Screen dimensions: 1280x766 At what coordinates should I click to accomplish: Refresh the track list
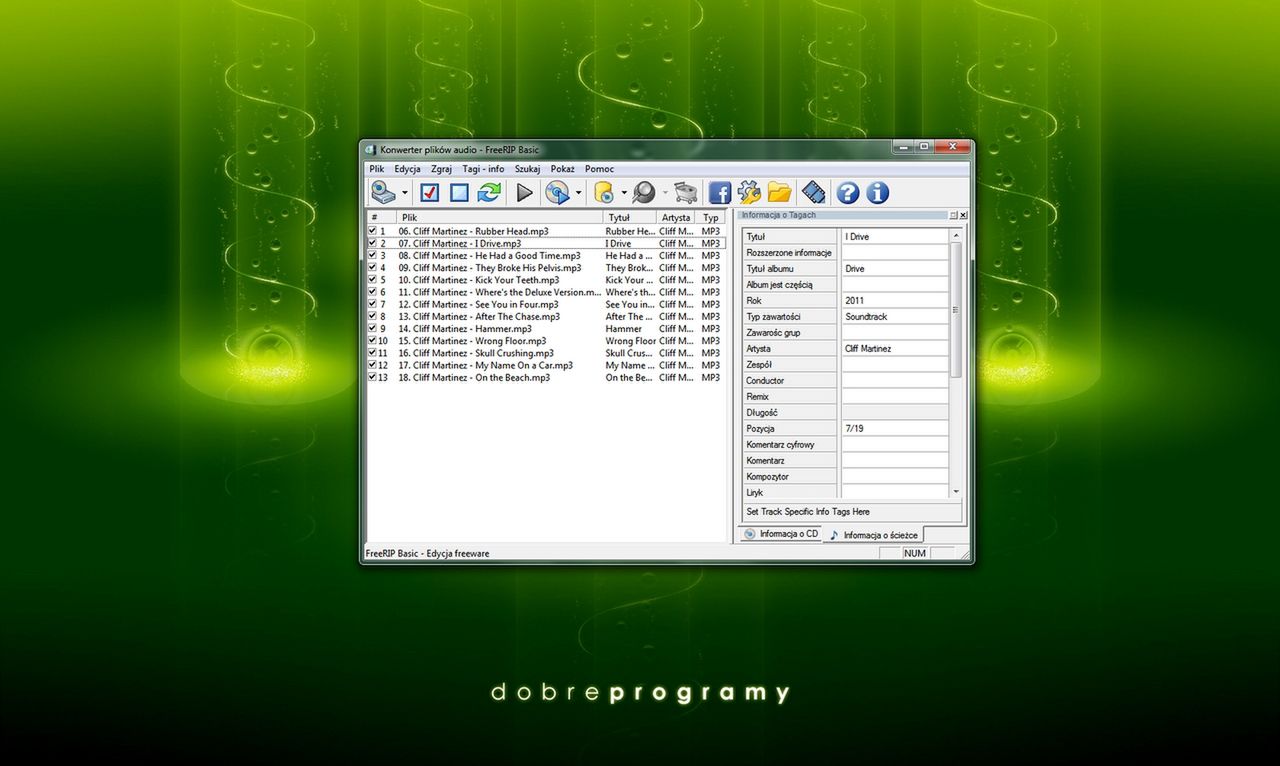(x=488, y=192)
